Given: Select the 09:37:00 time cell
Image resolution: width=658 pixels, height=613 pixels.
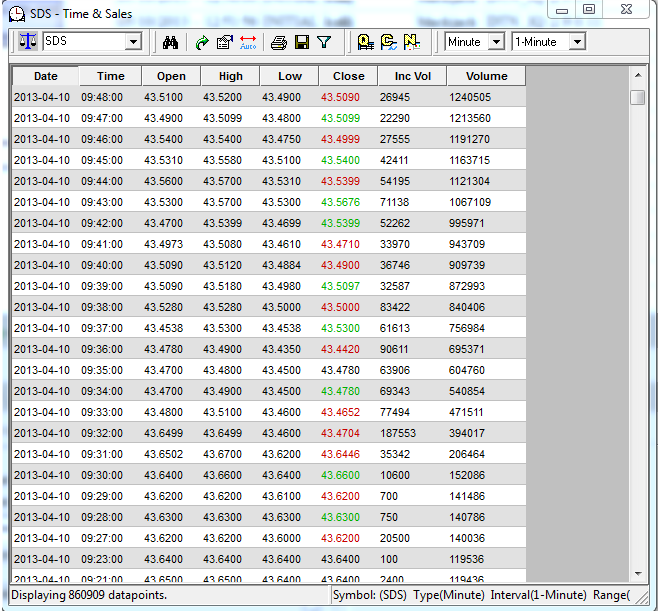Looking at the screenshot, I should point(102,328).
